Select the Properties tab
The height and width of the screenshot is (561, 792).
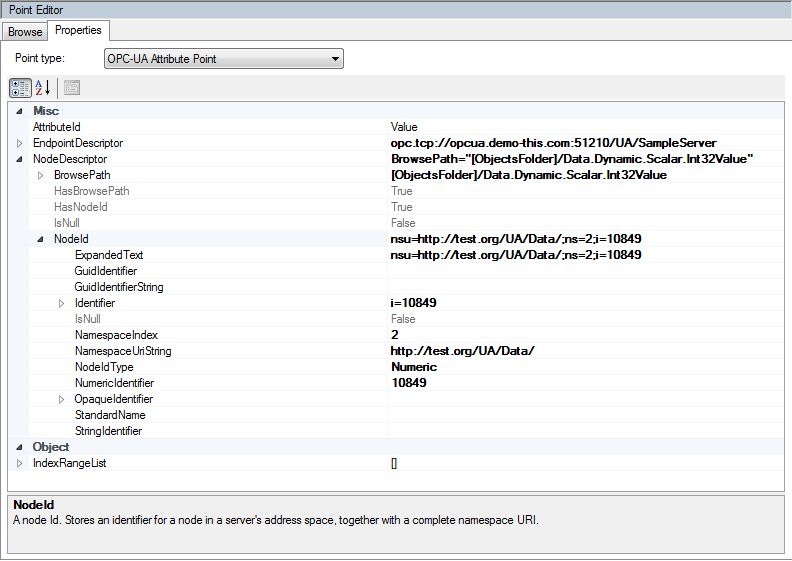click(x=78, y=31)
